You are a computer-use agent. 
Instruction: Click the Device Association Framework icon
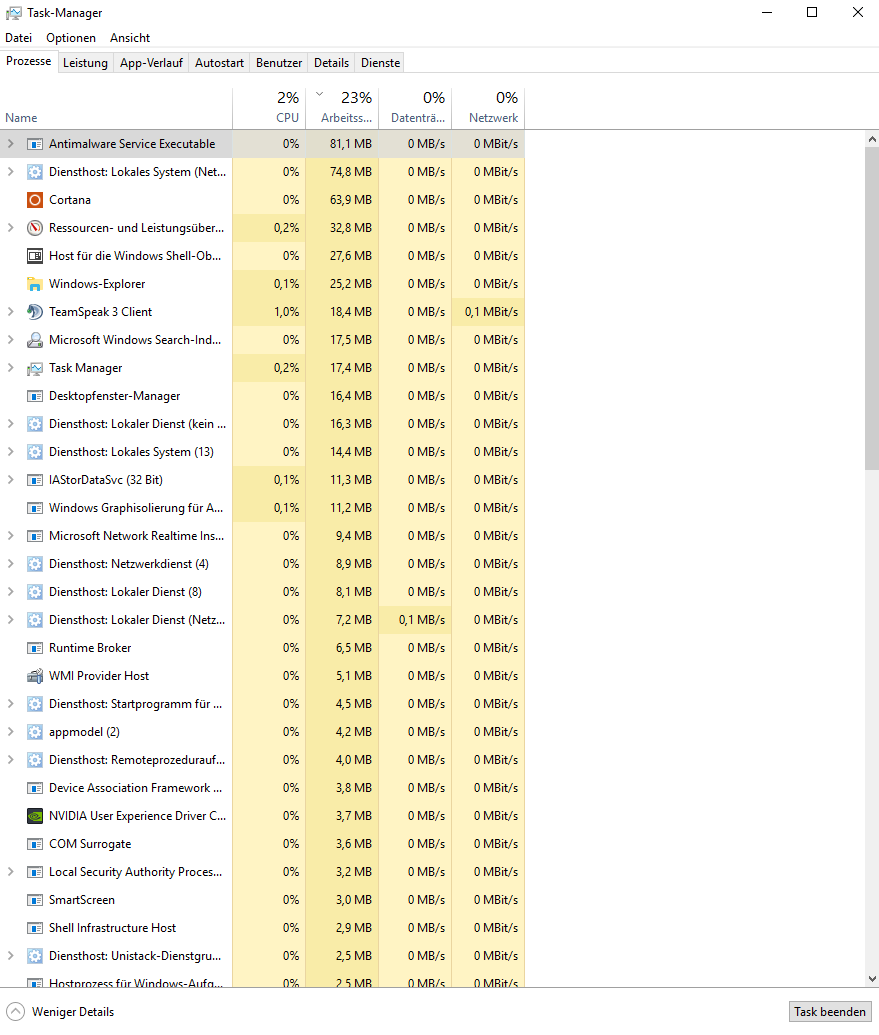pos(35,788)
